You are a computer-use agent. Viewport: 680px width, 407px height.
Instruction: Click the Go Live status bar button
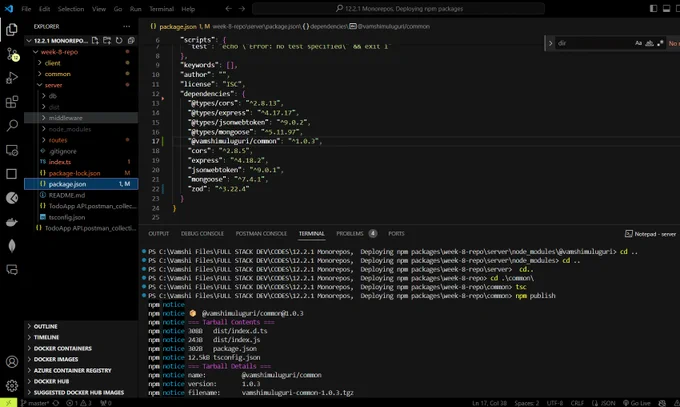[x=637, y=403]
